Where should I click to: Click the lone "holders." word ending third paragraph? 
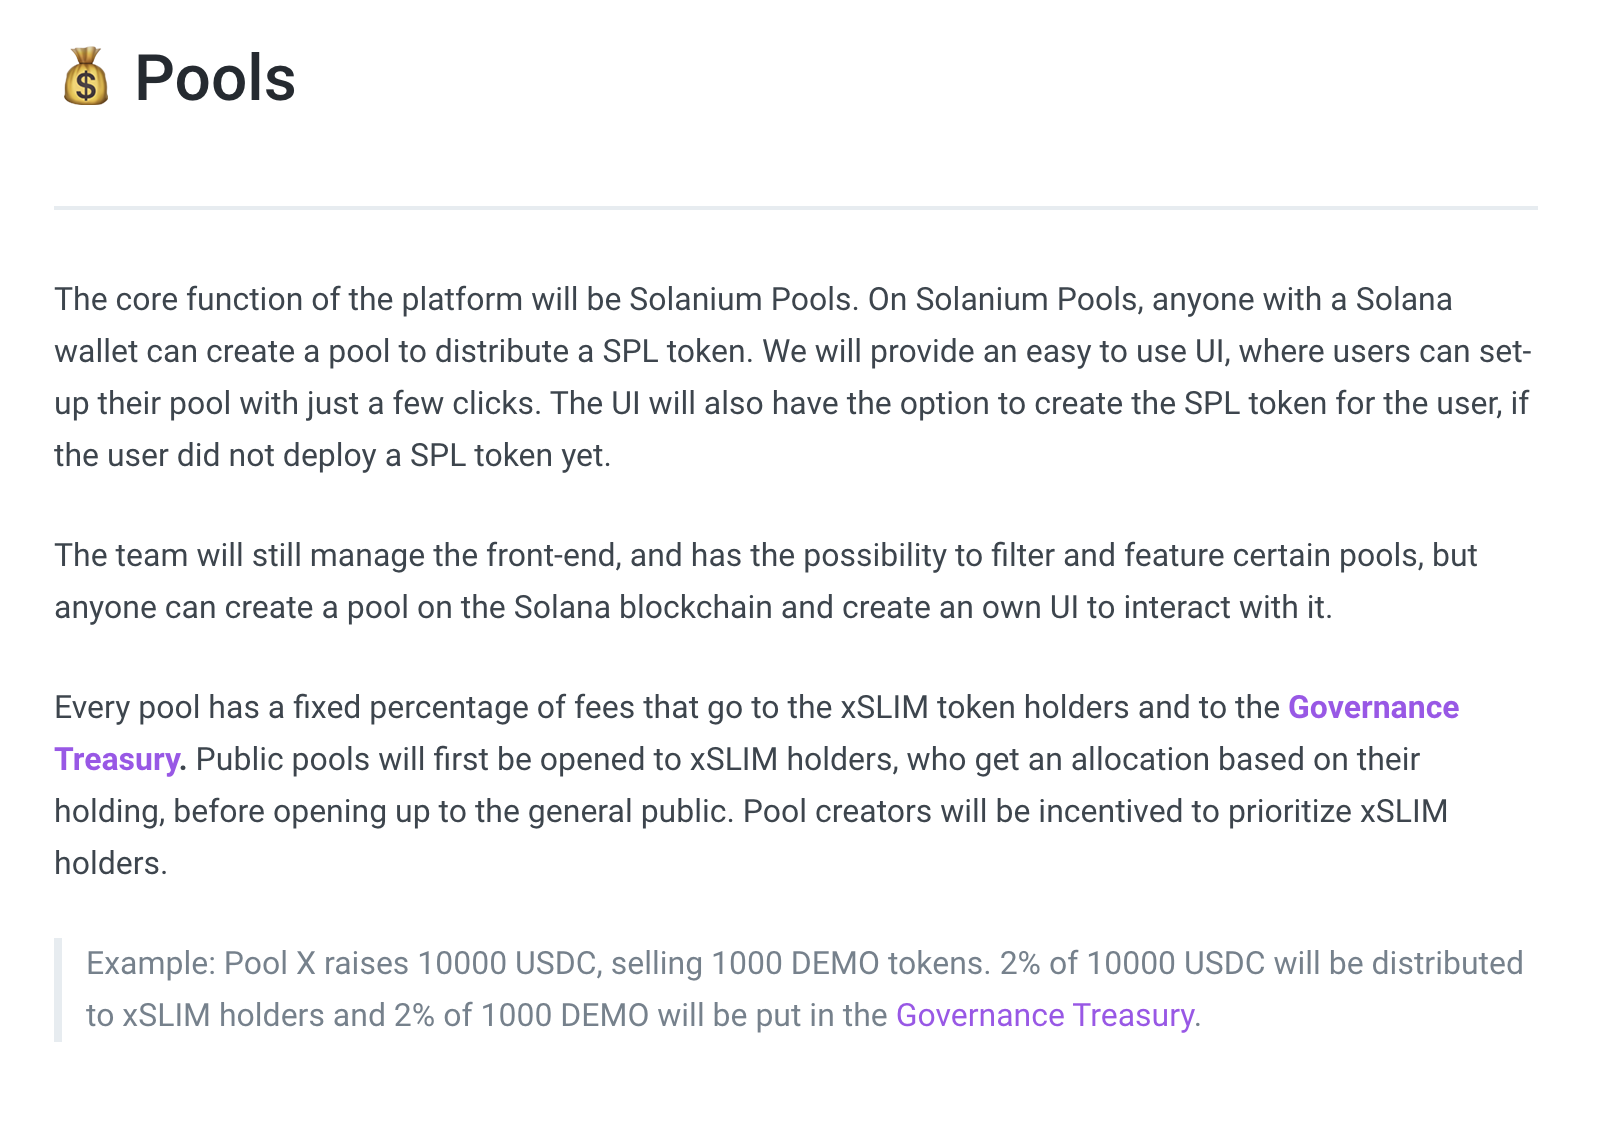(x=111, y=863)
